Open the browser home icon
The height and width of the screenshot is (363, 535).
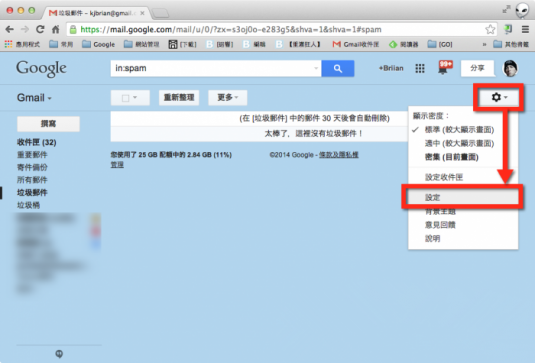click(56, 29)
